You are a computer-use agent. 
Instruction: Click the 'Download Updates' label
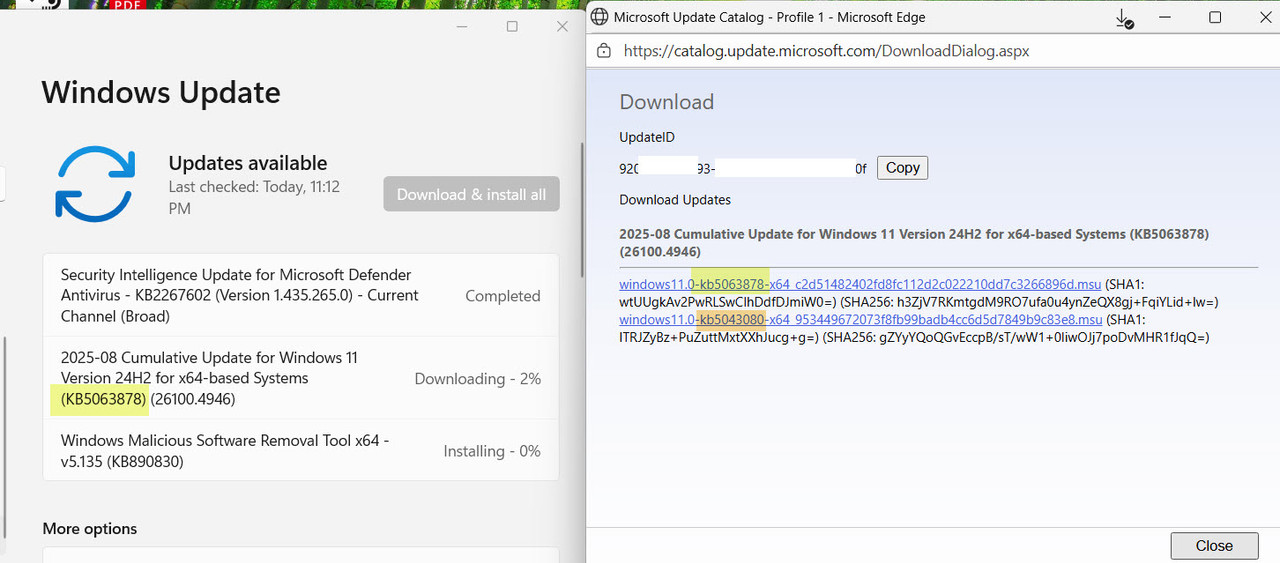pyautogui.click(x=675, y=200)
